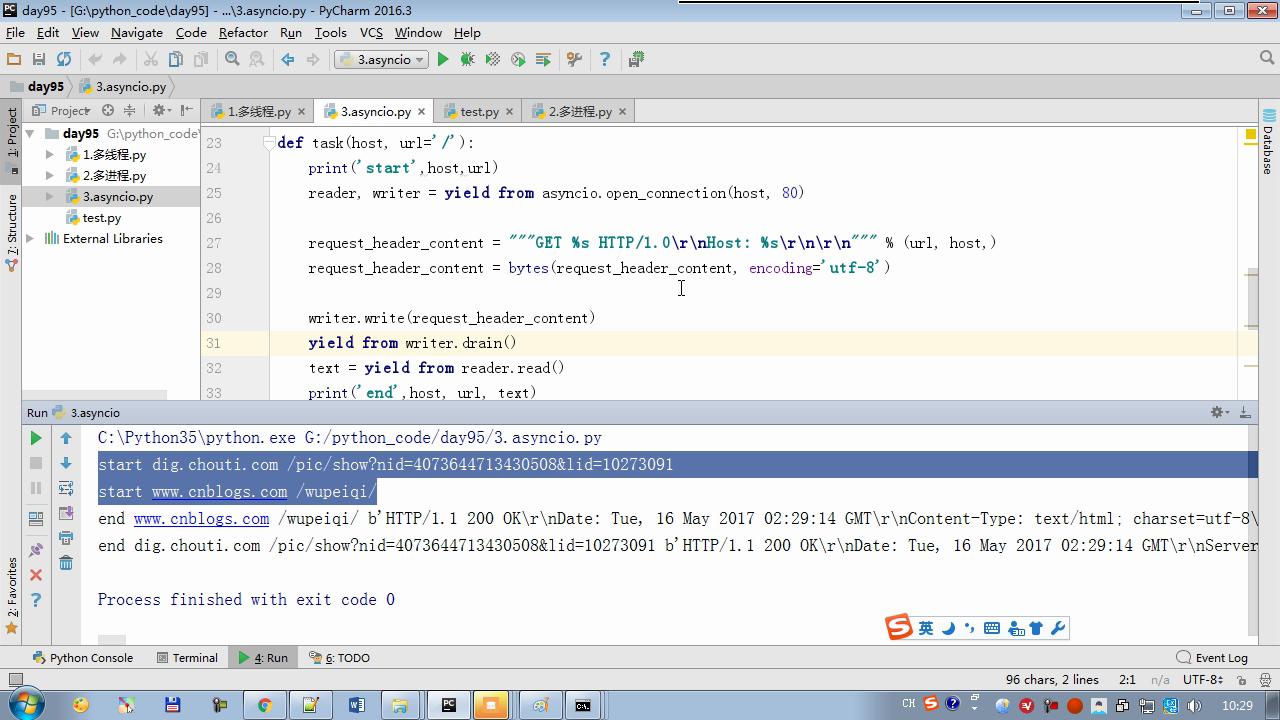Image resolution: width=1280 pixels, height=720 pixels.
Task: Click the www.cnblogs.com link on start line
Action: point(220,491)
